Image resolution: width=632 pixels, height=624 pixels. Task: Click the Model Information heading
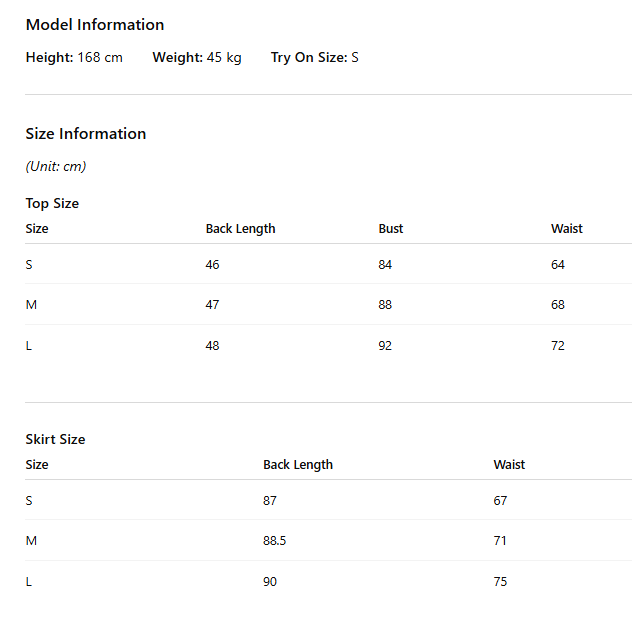tap(95, 25)
